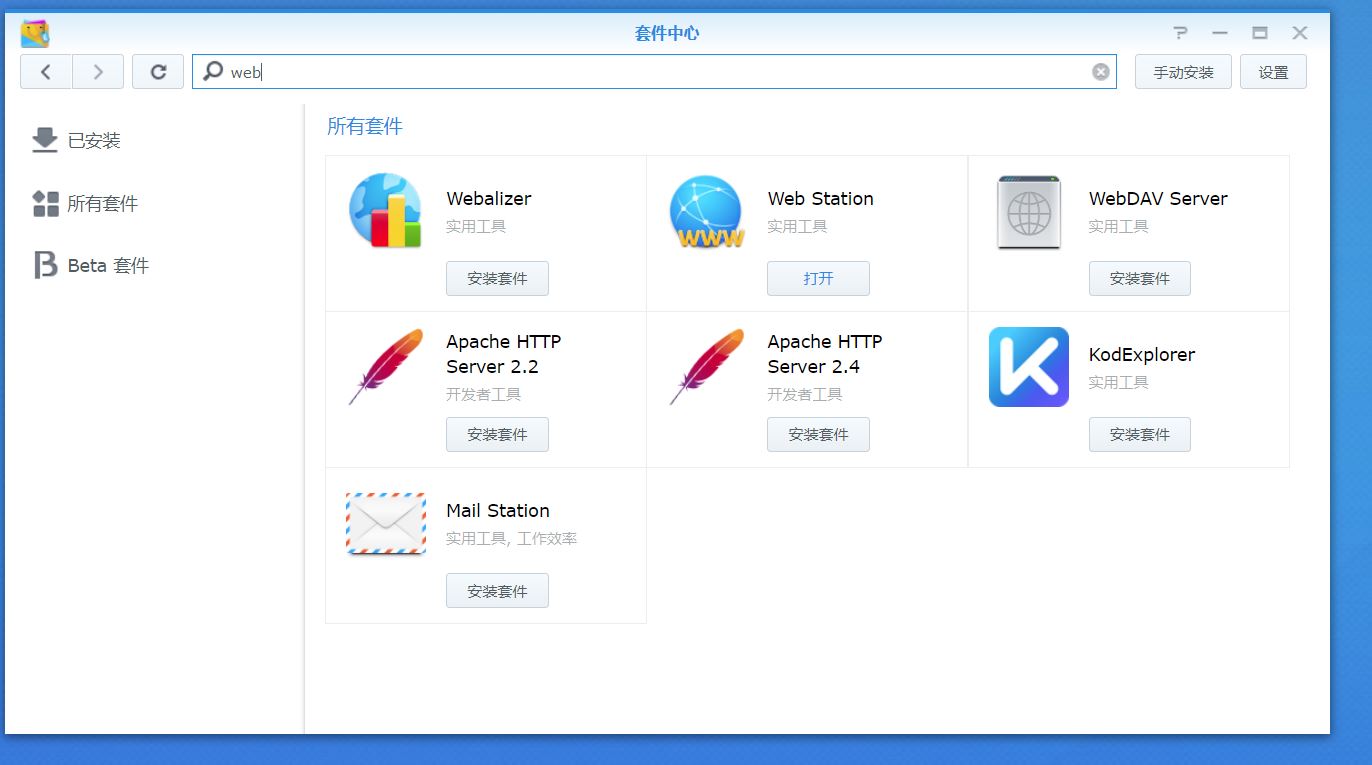Clear the search box with the X icon
1372x765 pixels.
1100,70
